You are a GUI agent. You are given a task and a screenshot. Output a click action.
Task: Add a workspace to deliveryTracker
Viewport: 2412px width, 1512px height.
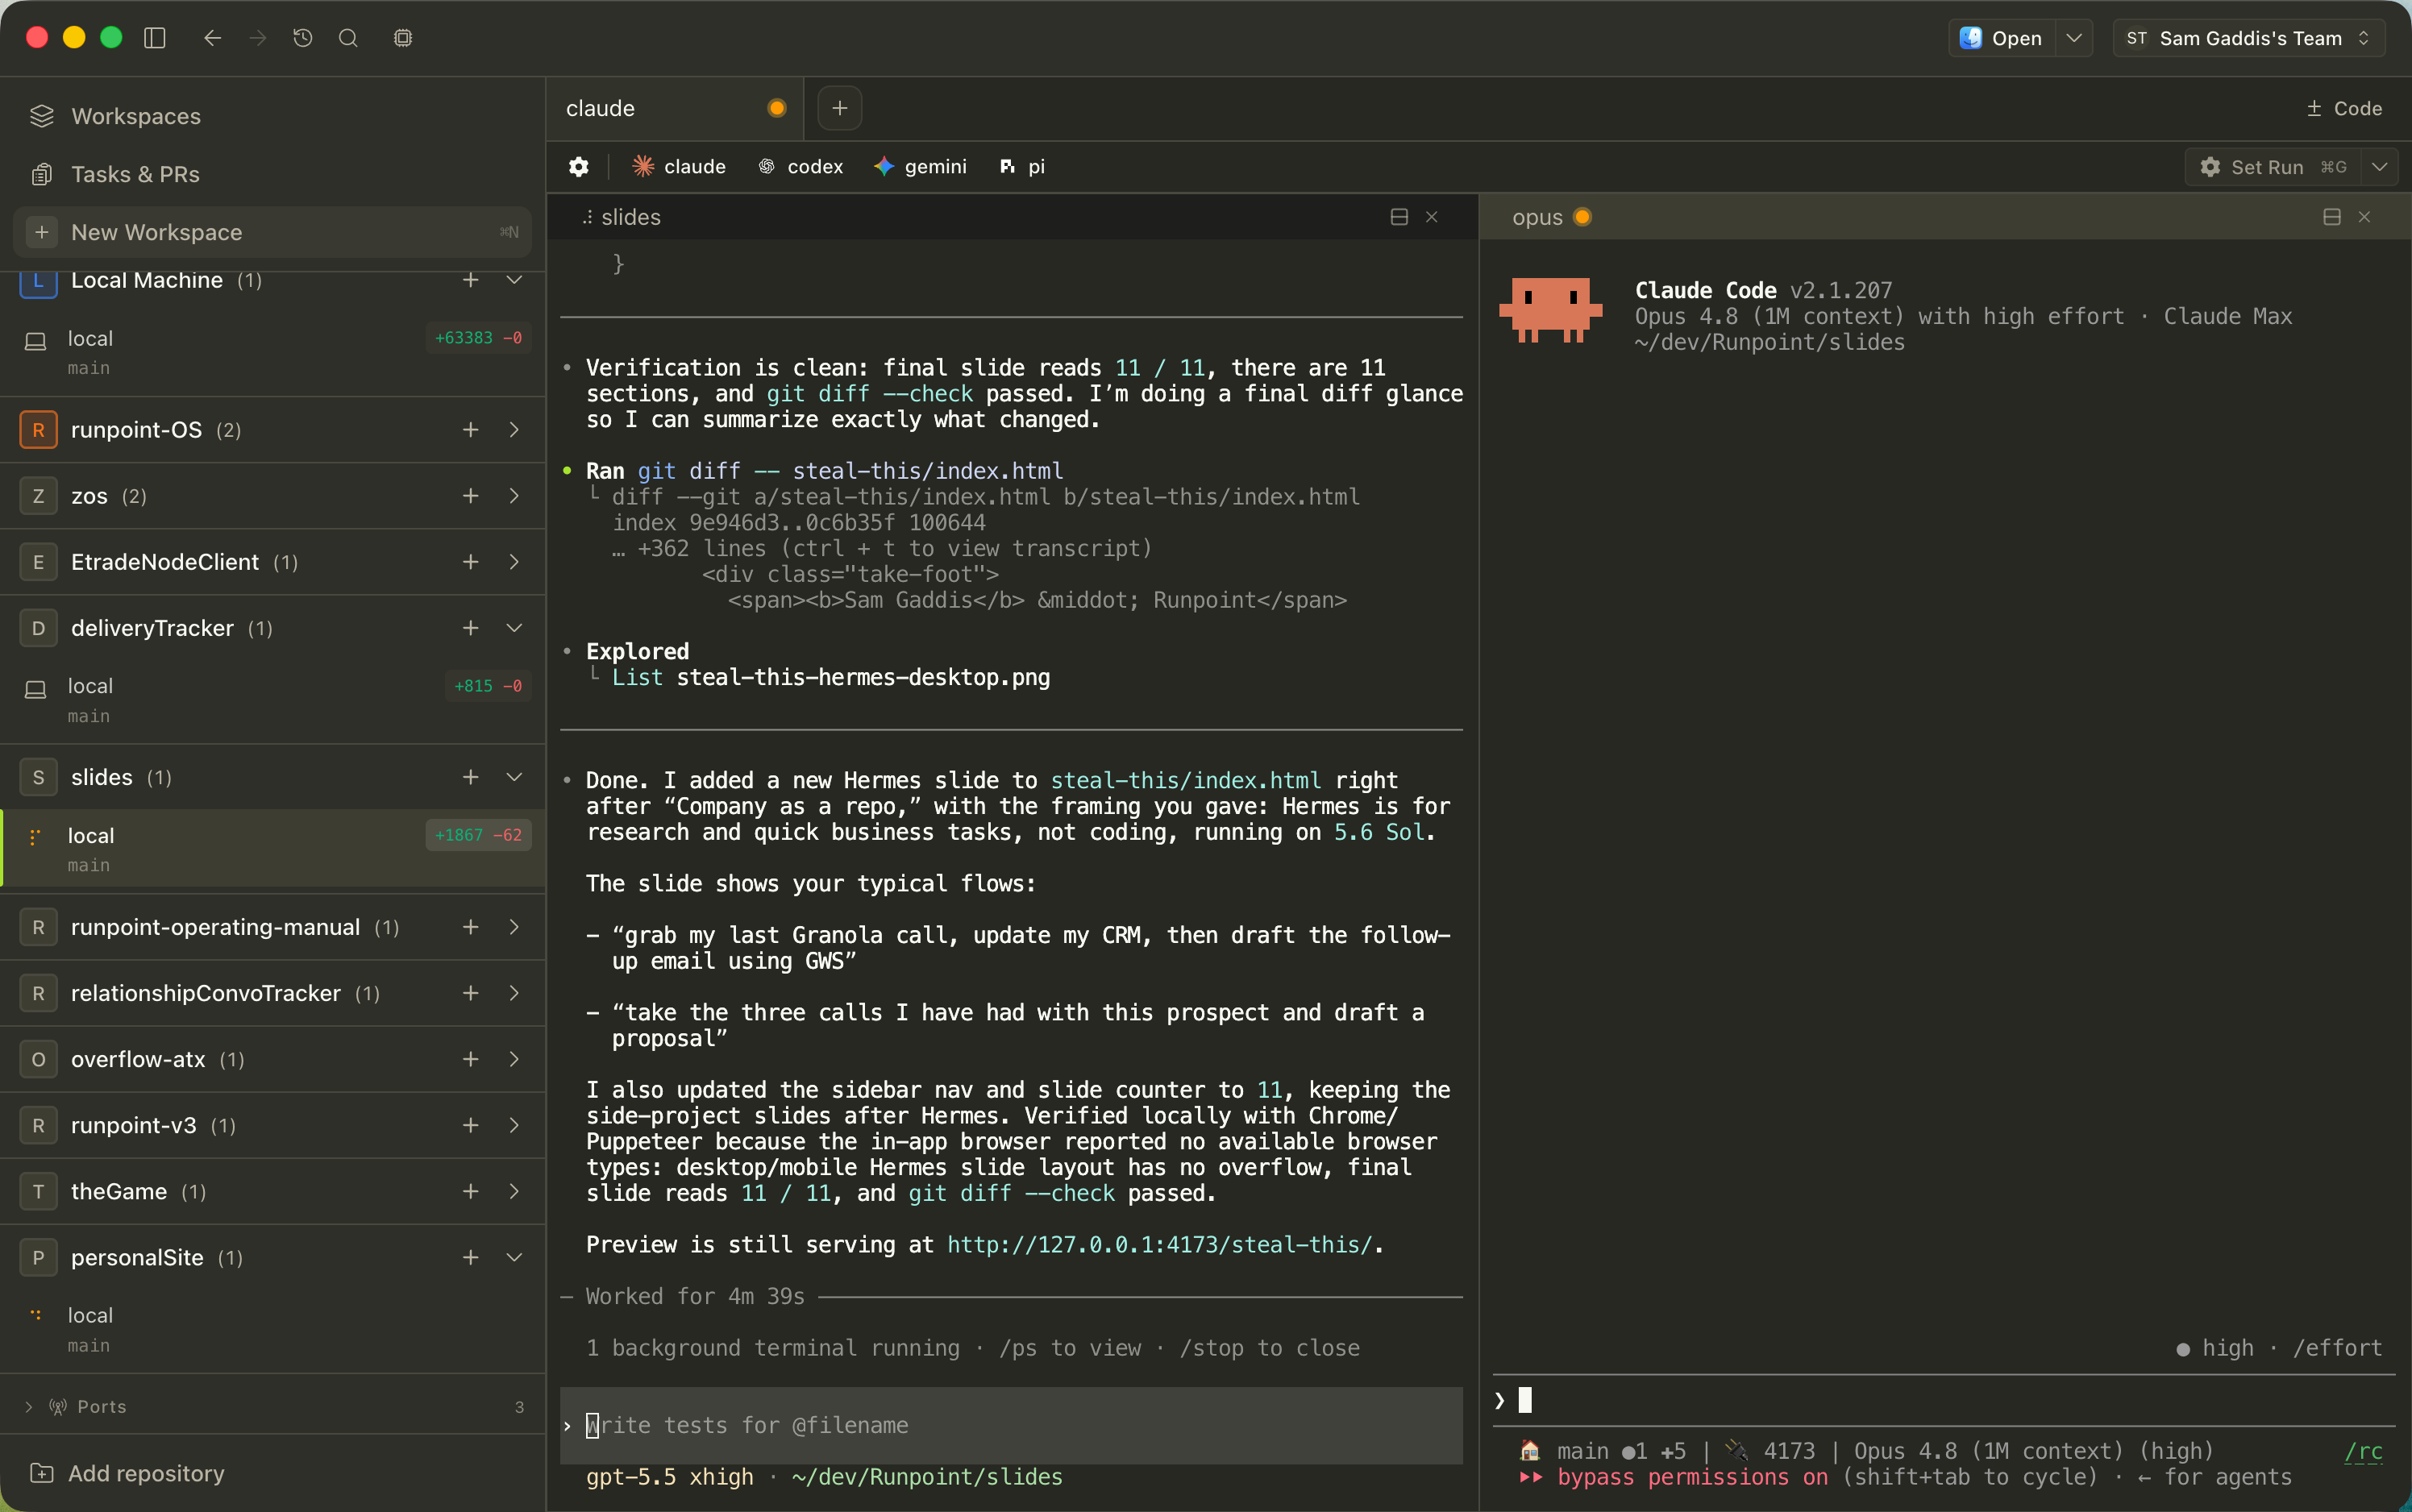[470, 628]
